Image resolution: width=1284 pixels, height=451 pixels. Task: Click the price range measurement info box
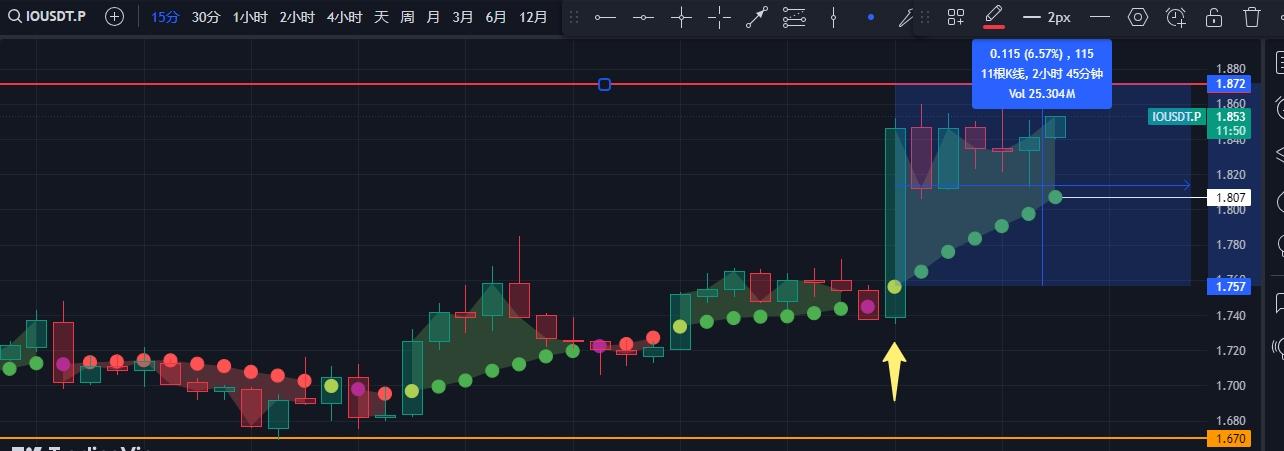click(x=1042, y=74)
